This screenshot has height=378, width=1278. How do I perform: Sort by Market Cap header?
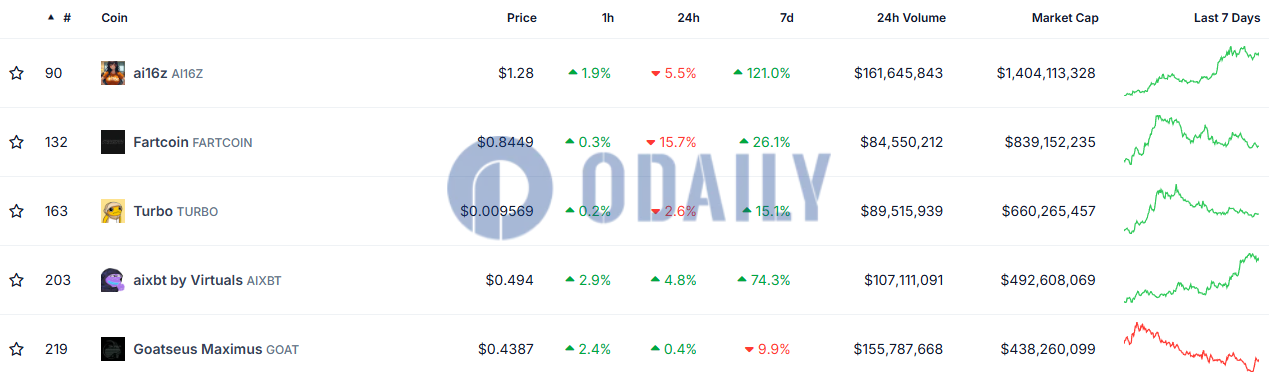tap(1065, 18)
